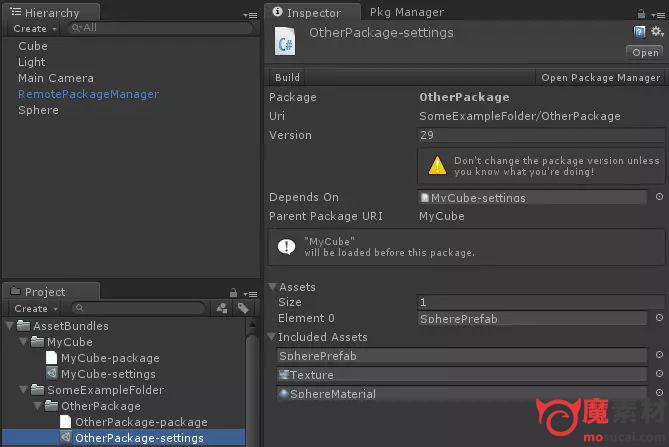Viewport: 669px width, 447px height.
Task: Collapse the OtherPackage folder
Action: pyautogui.click(x=38, y=406)
